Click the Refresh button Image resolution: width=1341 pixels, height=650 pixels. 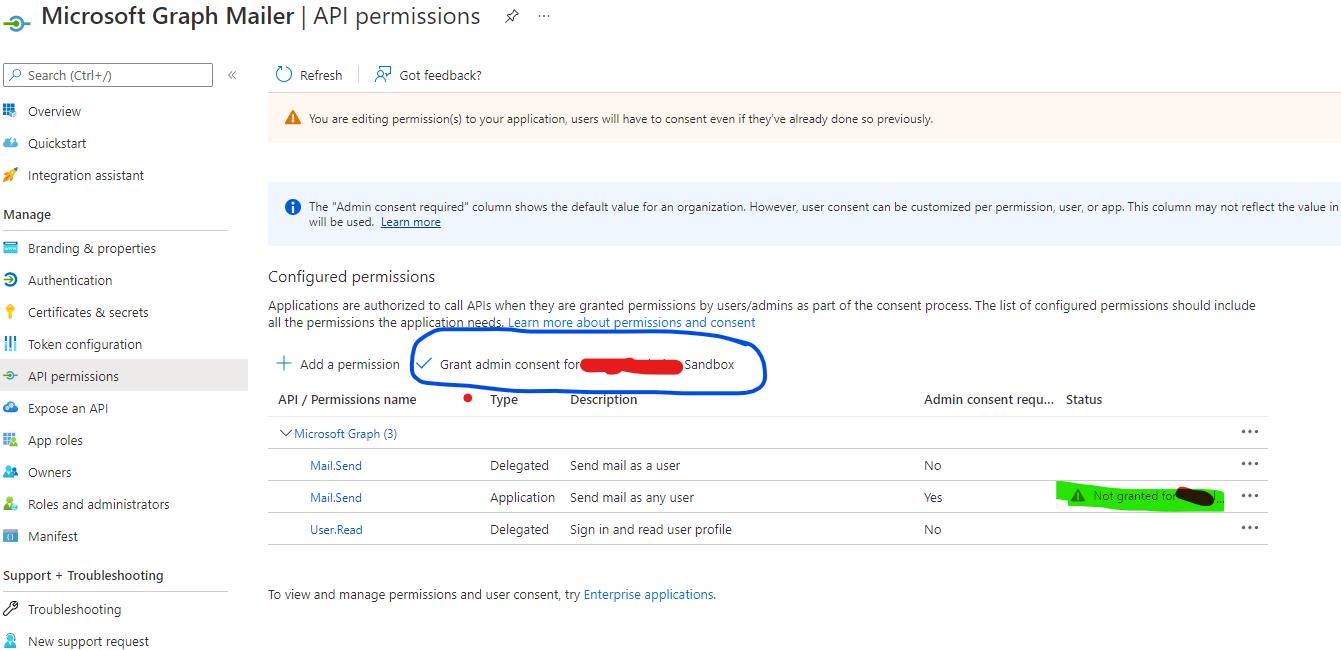point(309,75)
